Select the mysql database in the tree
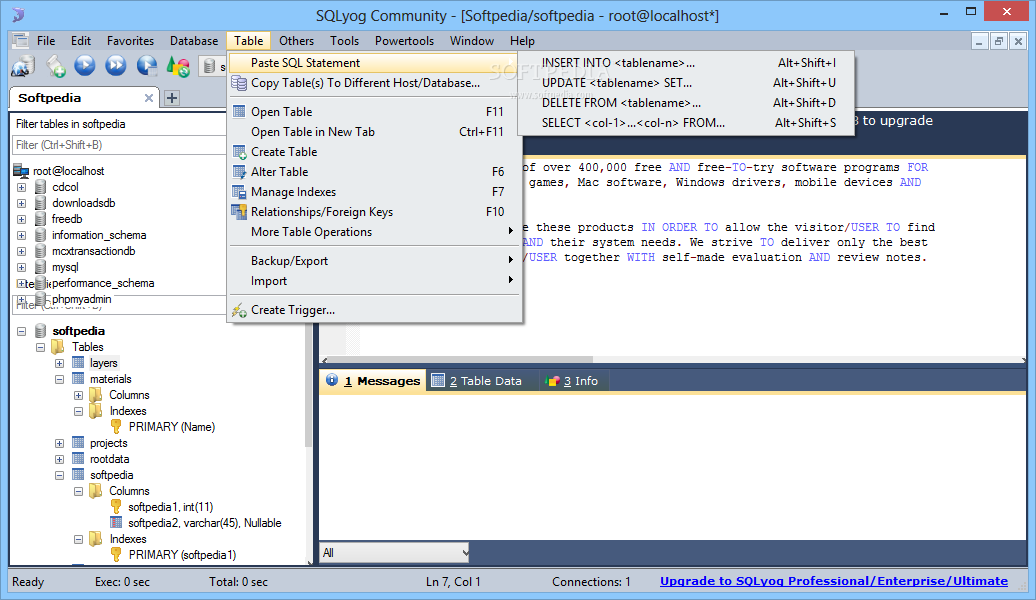This screenshot has height=600, width=1036. pos(65,267)
